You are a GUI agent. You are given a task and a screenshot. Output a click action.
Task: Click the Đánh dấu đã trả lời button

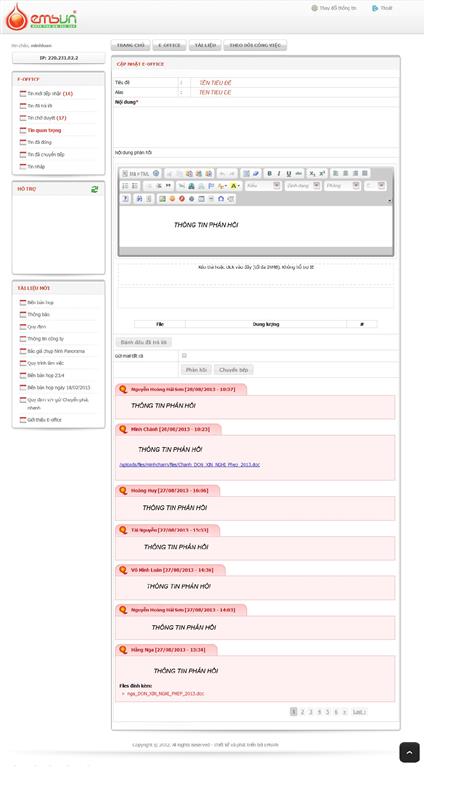[144, 342]
